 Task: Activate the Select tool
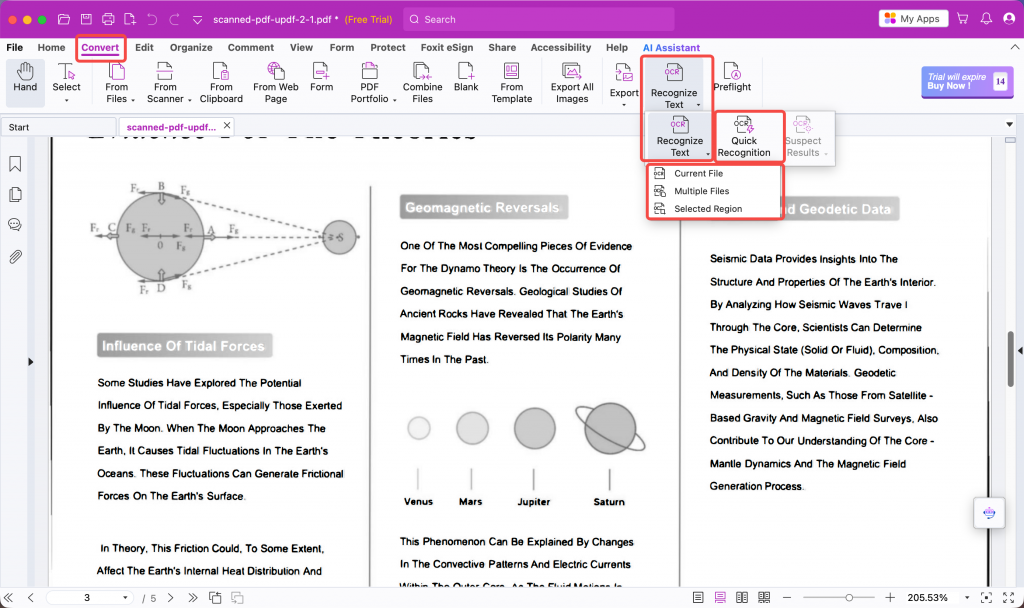(x=66, y=82)
